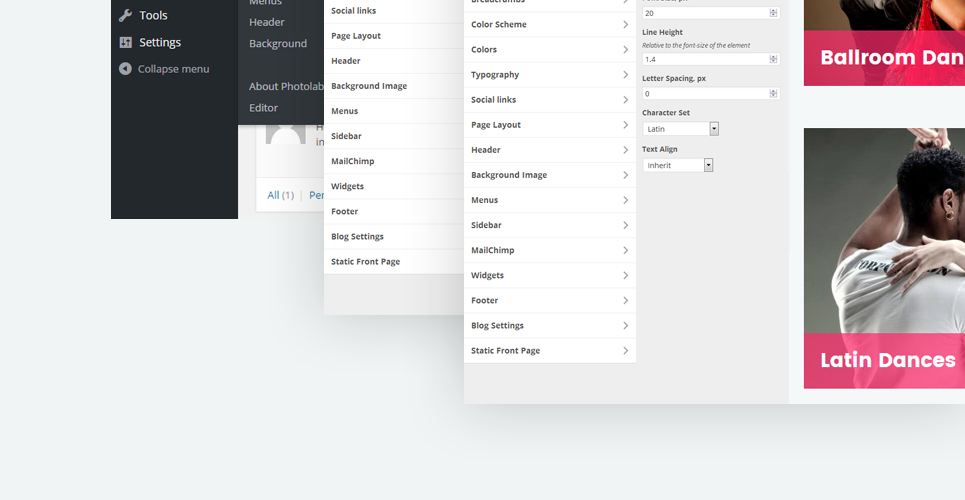Open the Text Align dropdown showing Inherit

click(x=678, y=165)
